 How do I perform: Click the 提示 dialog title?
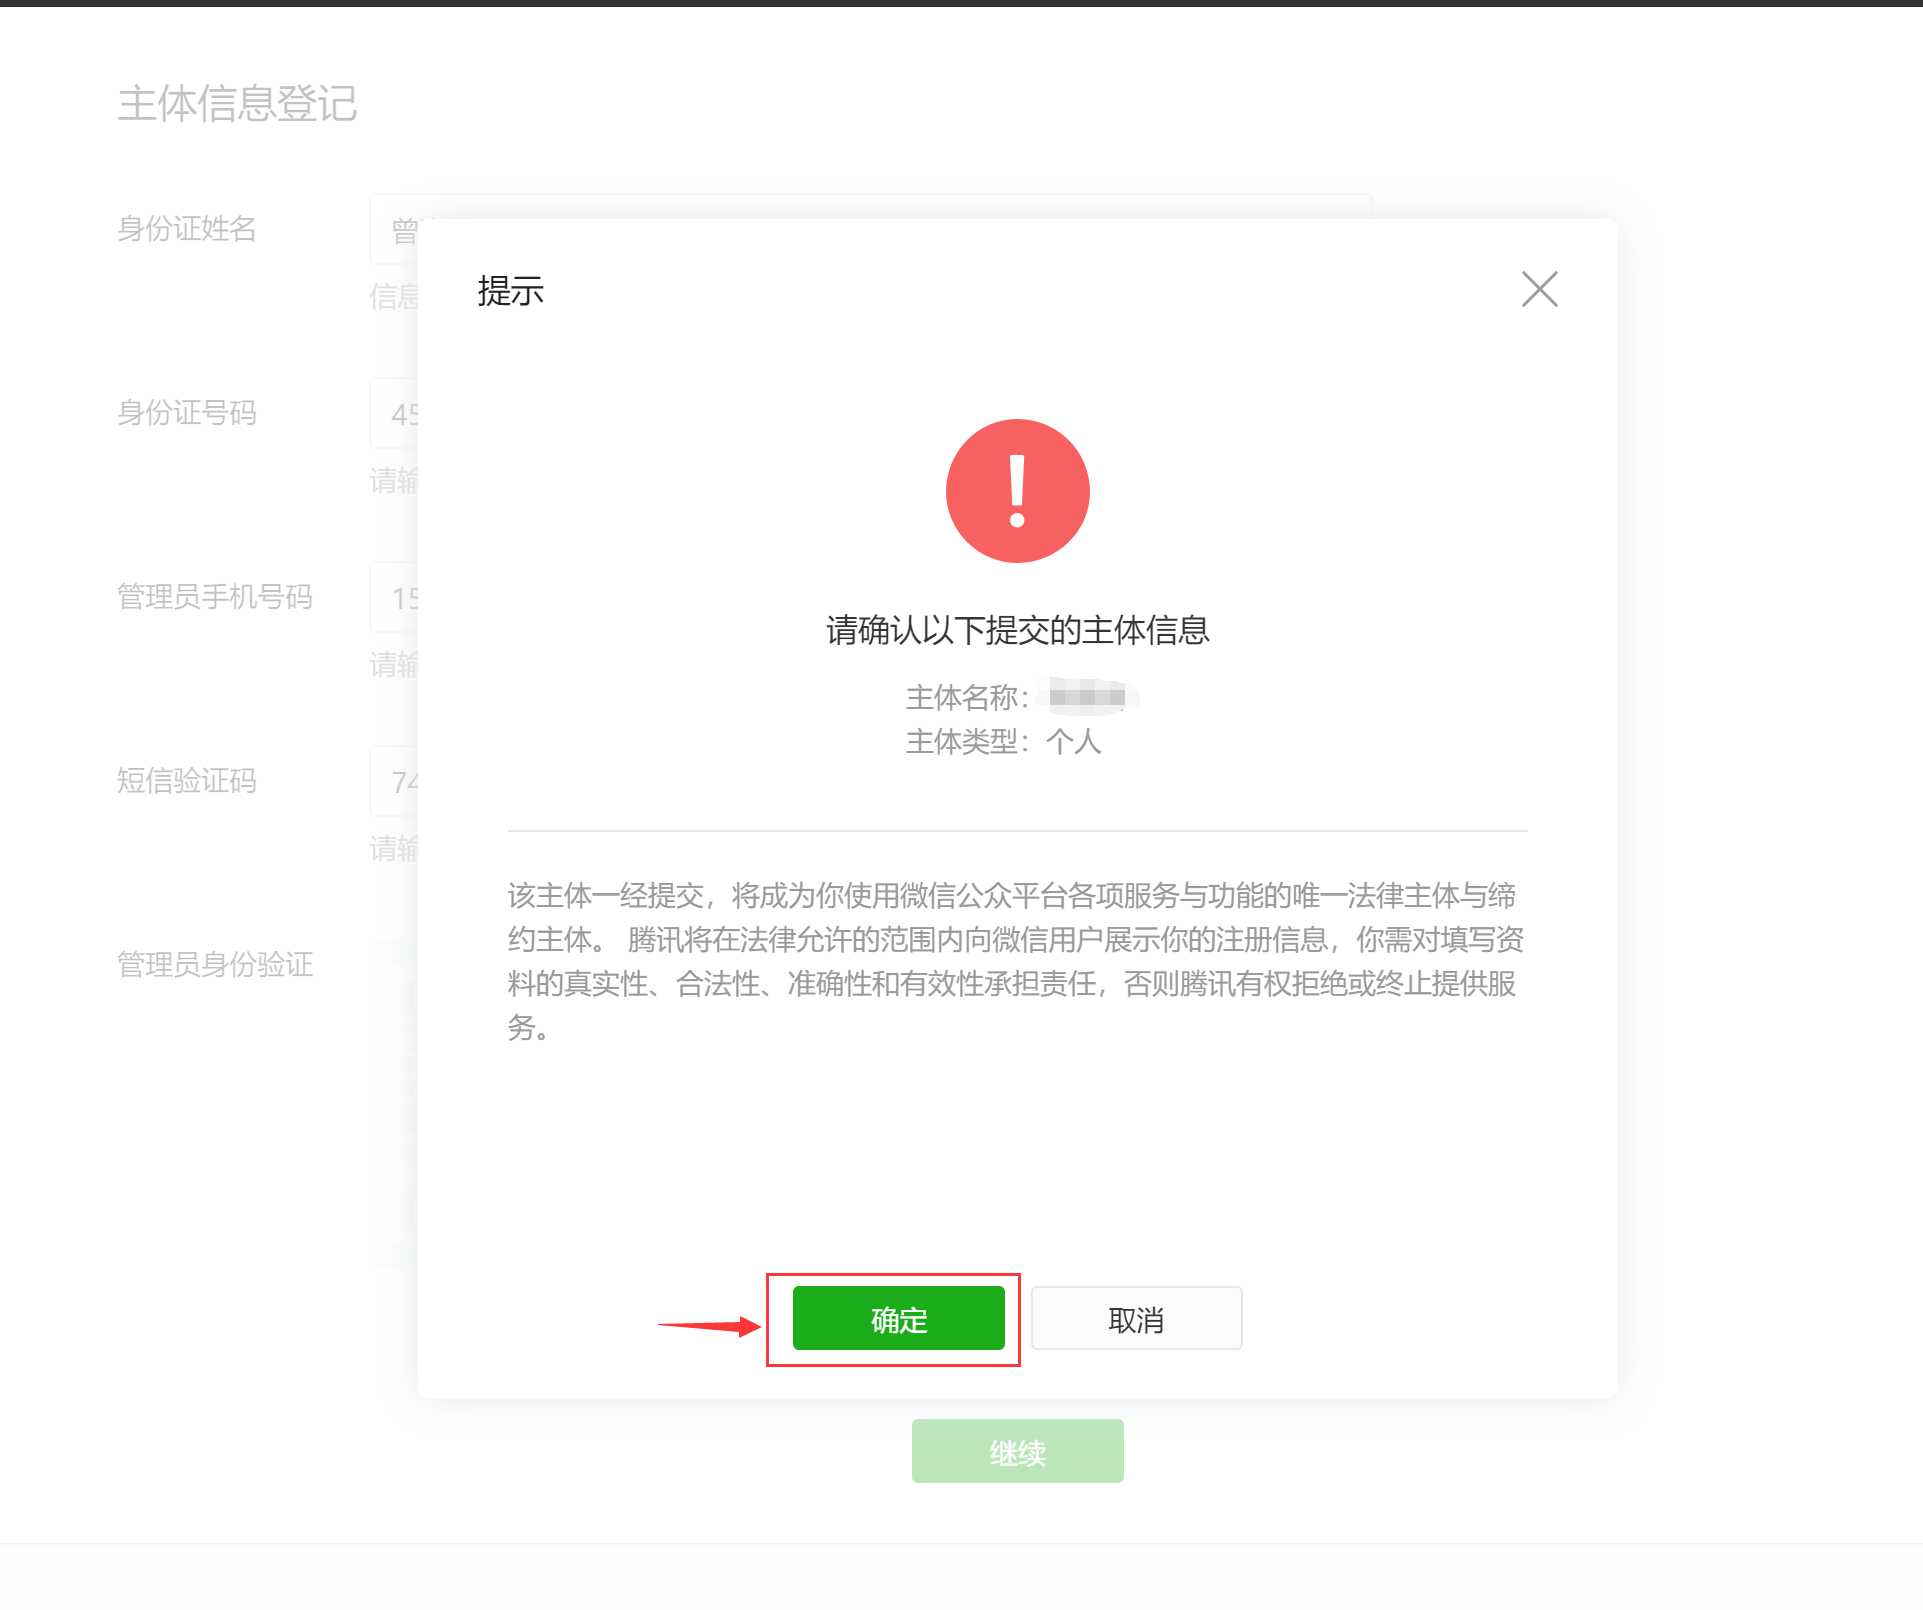pos(510,291)
